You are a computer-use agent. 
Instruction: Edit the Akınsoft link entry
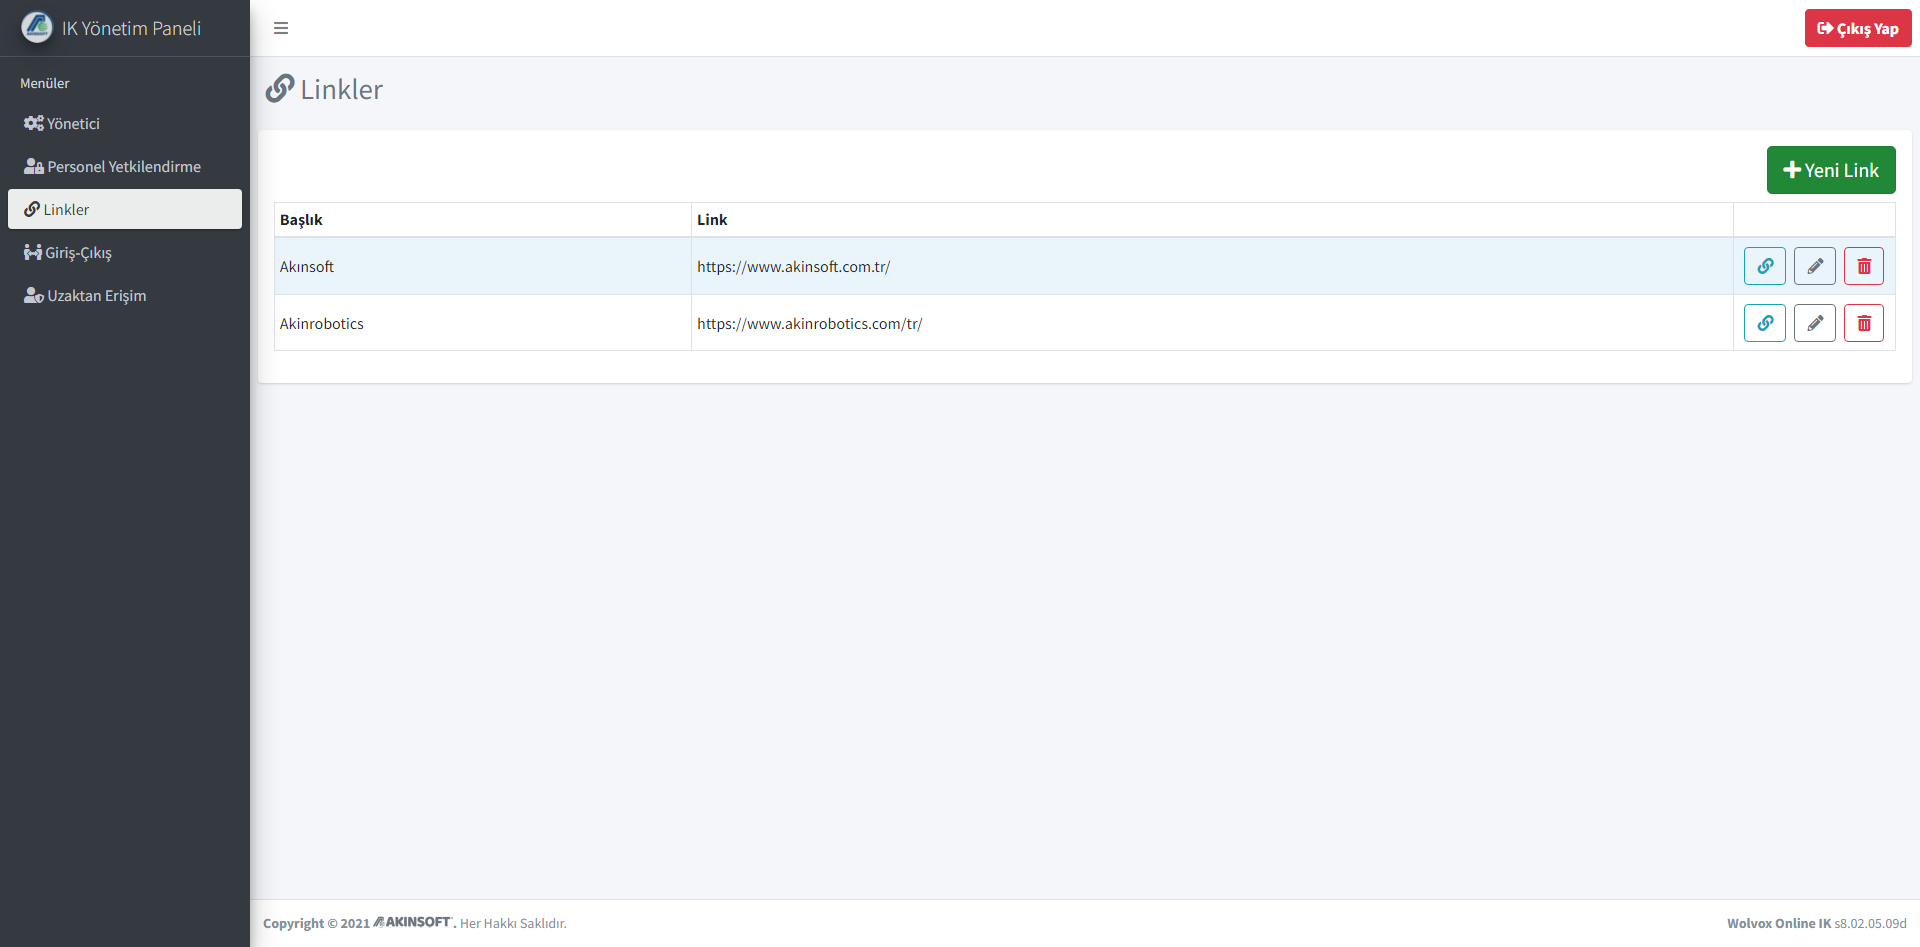(x=1814, y=266)
